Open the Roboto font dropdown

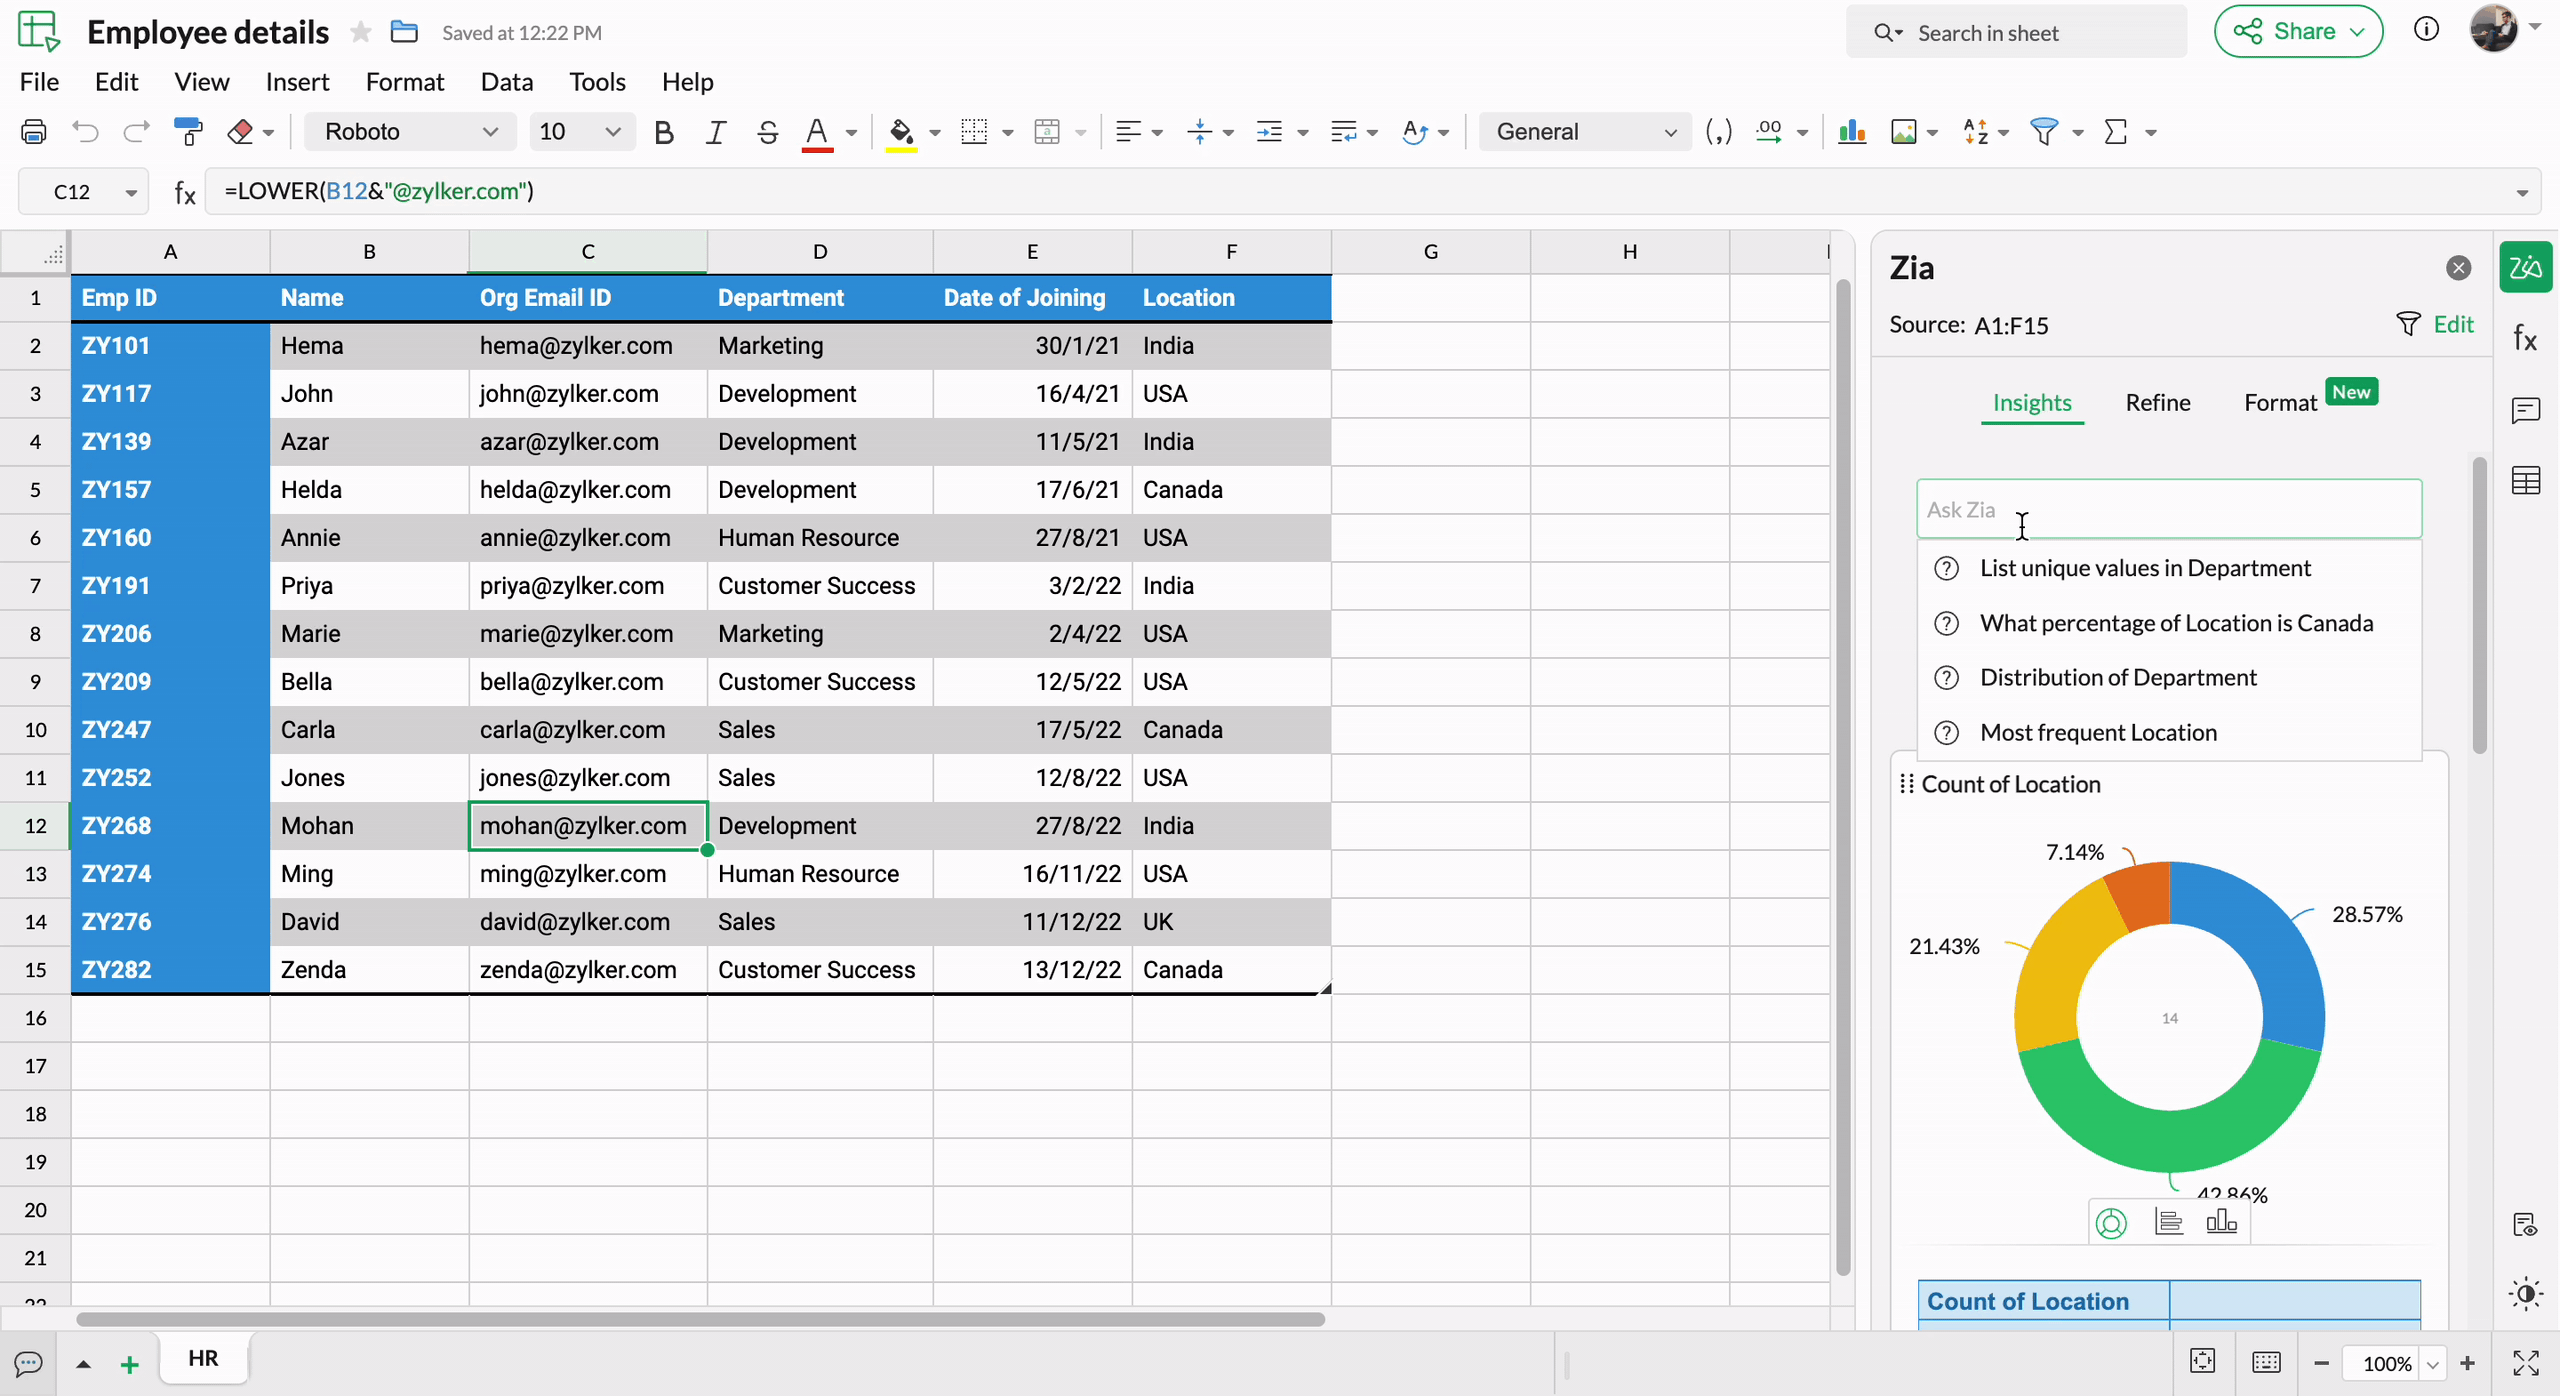point(410,132)
